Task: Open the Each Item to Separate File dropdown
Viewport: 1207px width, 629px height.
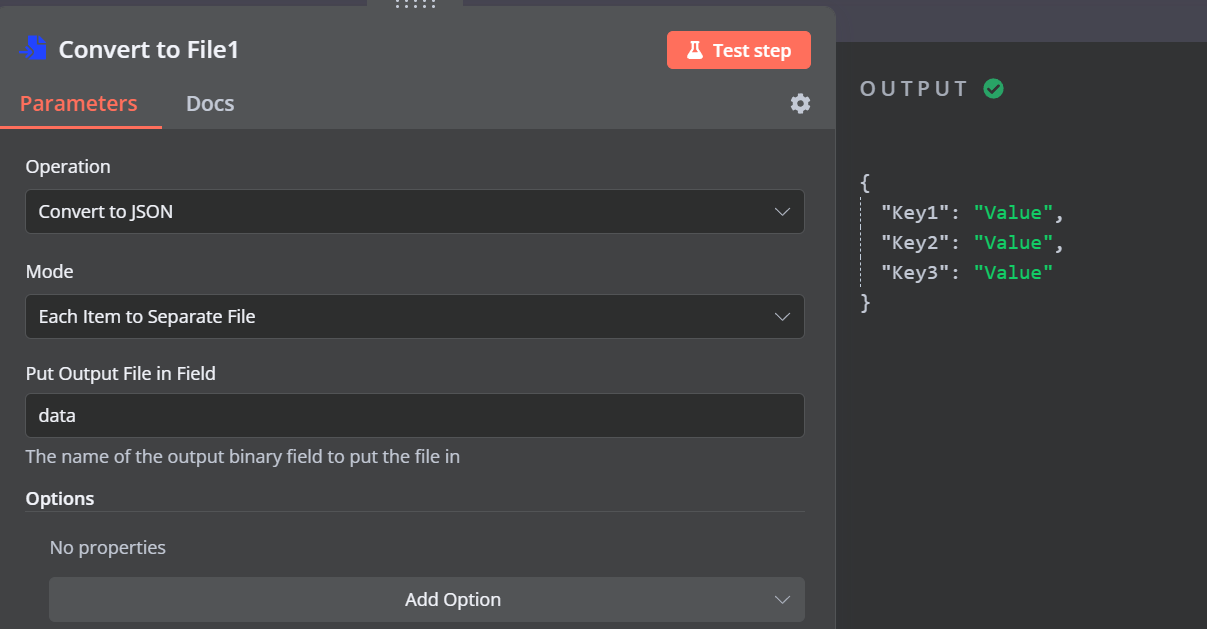Action: click(415, 316)
